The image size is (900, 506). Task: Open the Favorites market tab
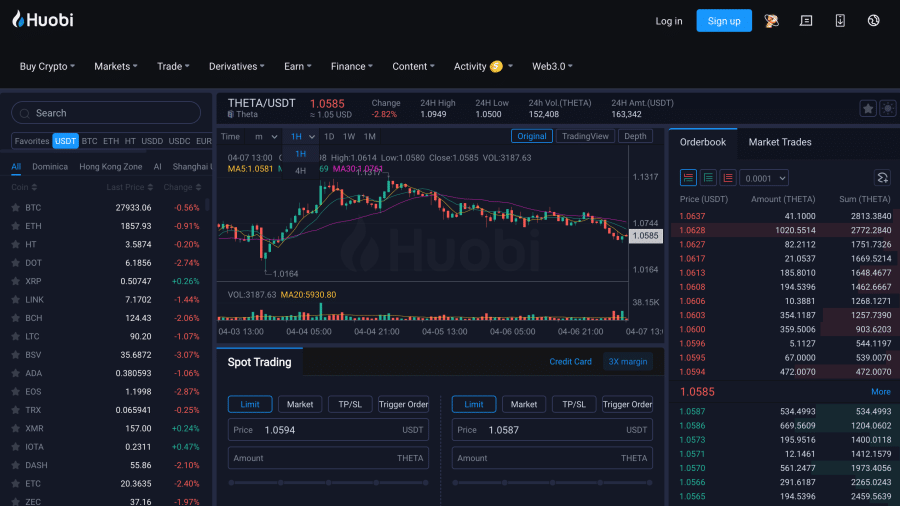coord(32,141)
